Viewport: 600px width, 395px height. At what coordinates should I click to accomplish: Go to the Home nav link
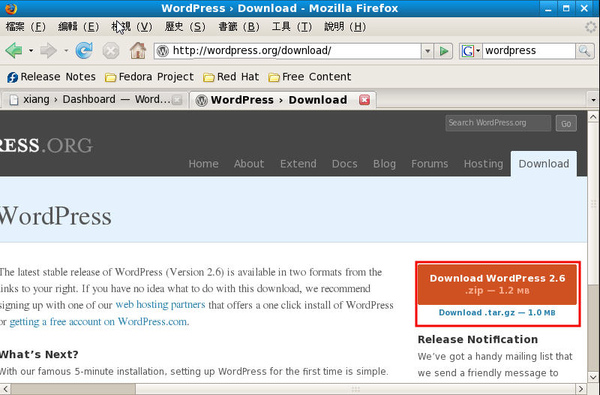204,164
